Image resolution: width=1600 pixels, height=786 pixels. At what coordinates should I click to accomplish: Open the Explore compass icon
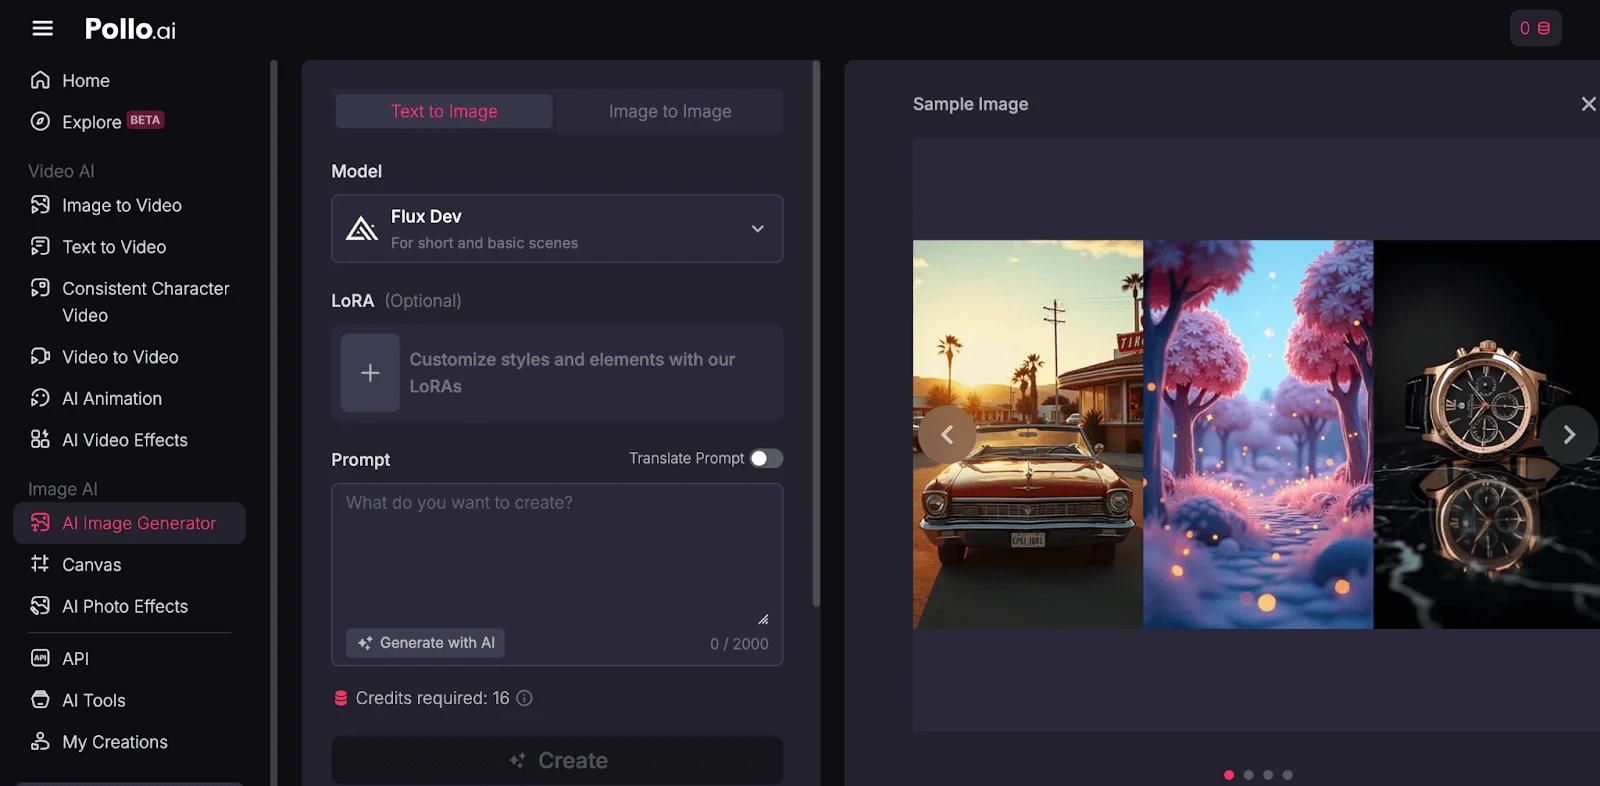[x=40, y=122]
